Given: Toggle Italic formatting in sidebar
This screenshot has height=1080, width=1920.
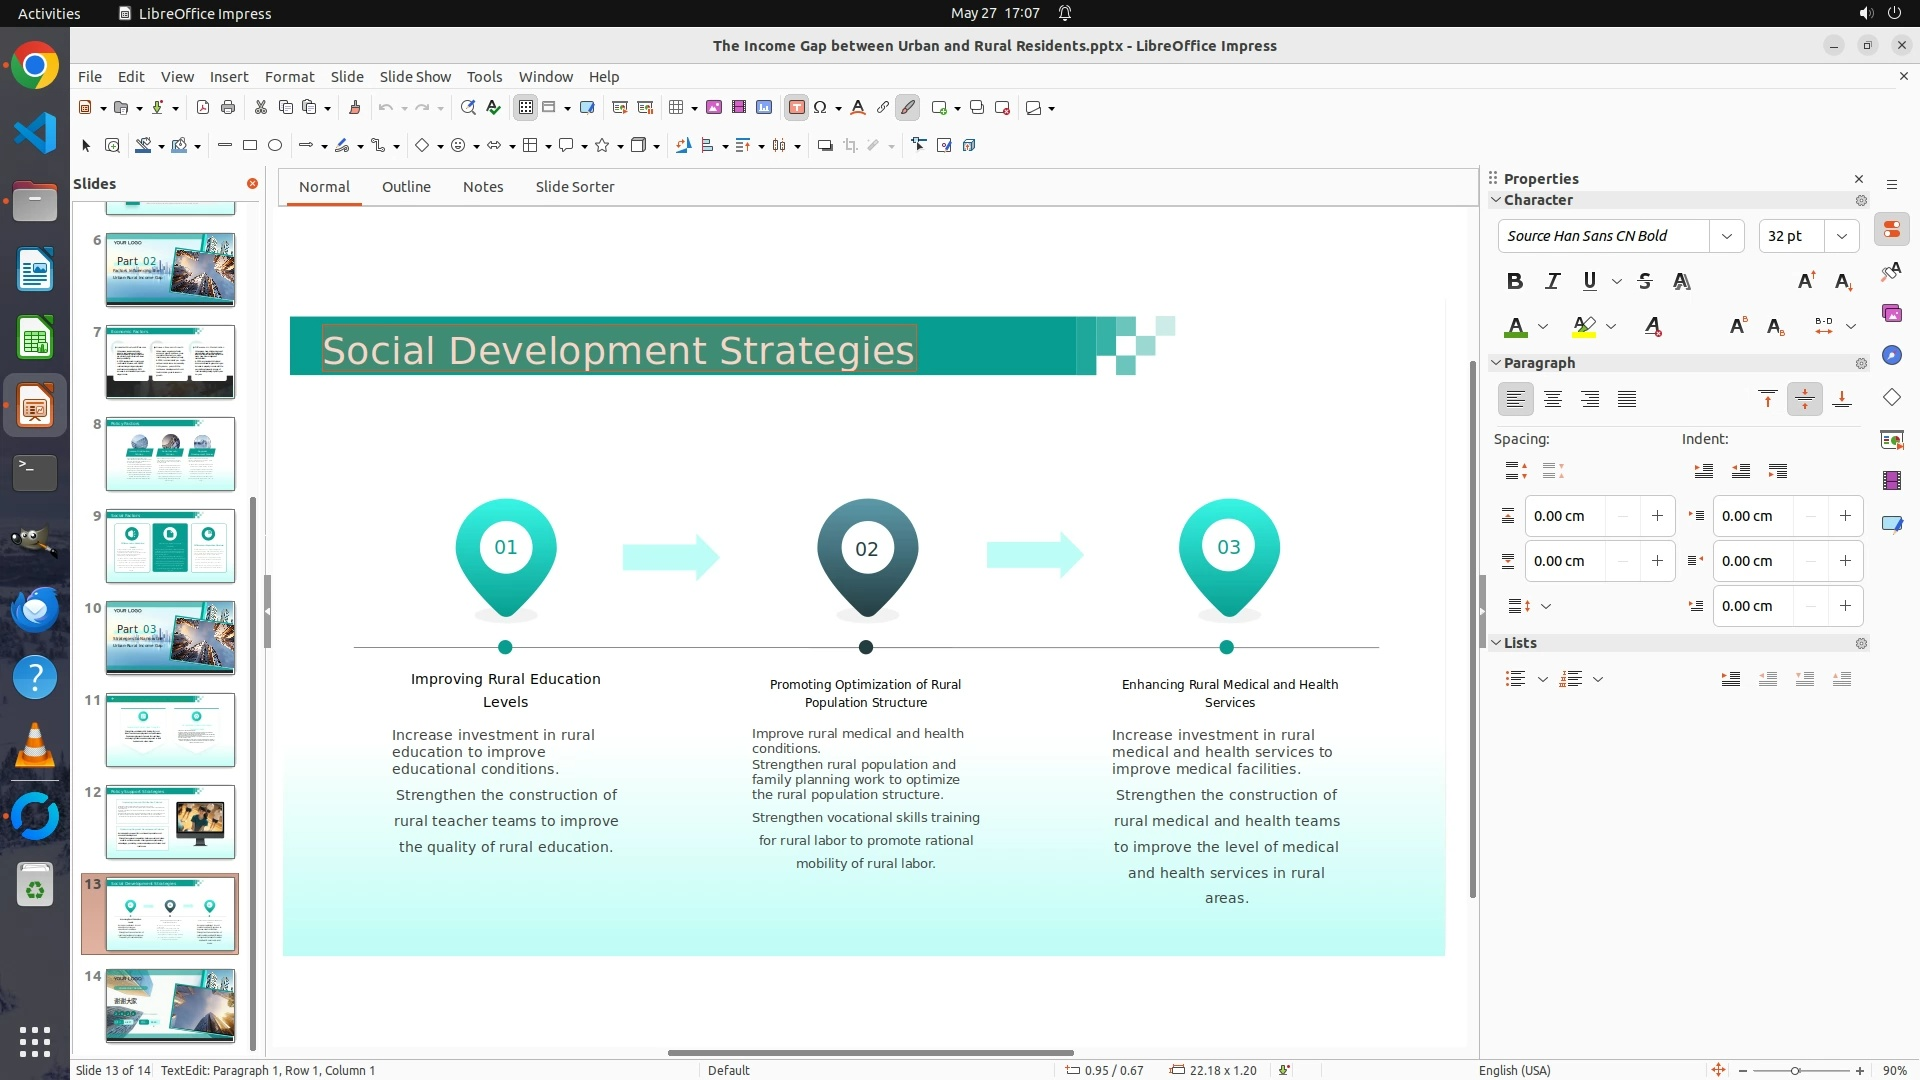Looking at the screenshot, I should 1552,281.
